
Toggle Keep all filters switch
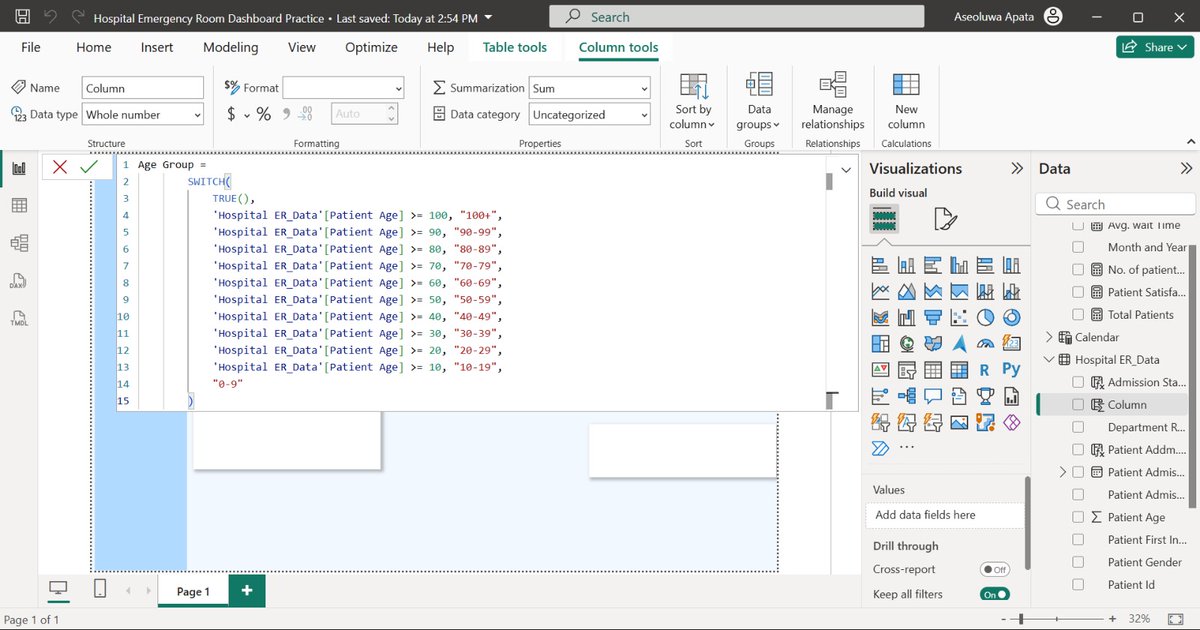(995, 594)
